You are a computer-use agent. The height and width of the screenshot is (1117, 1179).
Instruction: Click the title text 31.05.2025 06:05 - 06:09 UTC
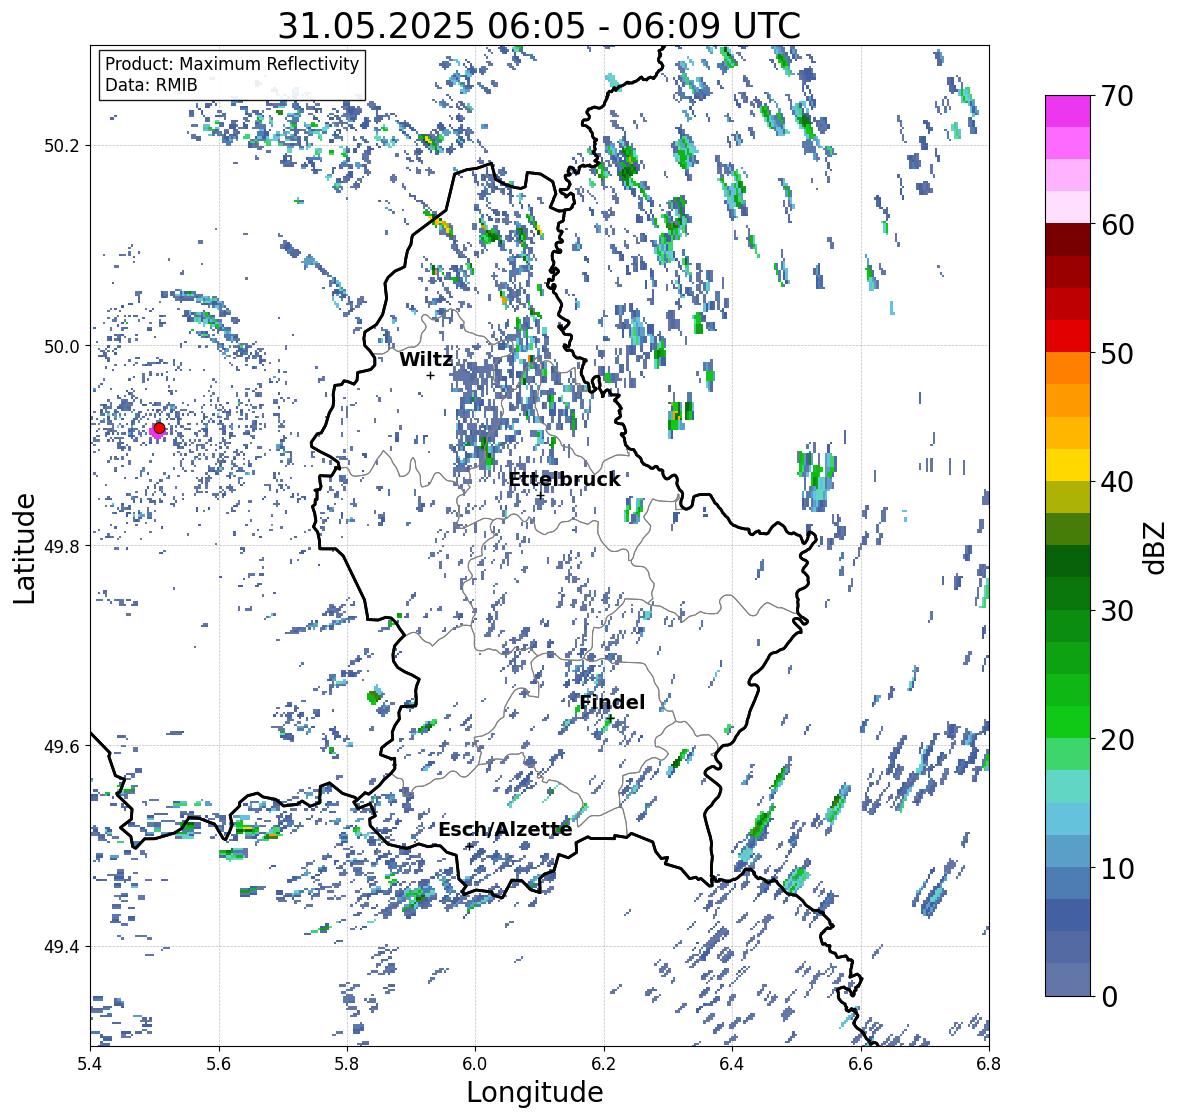pos(539,26)
